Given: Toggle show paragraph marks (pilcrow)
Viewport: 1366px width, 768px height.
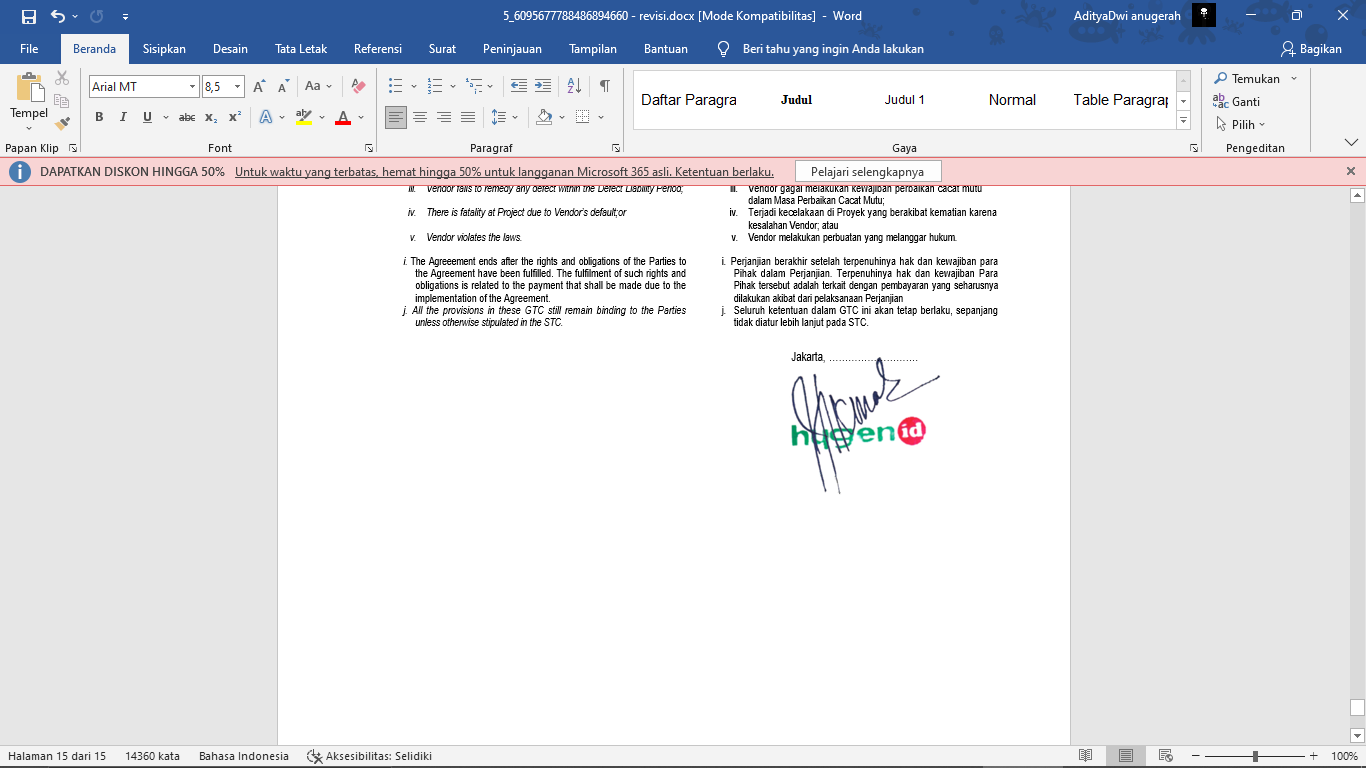Looking at the screenshot, I should [x=604, y=86].
